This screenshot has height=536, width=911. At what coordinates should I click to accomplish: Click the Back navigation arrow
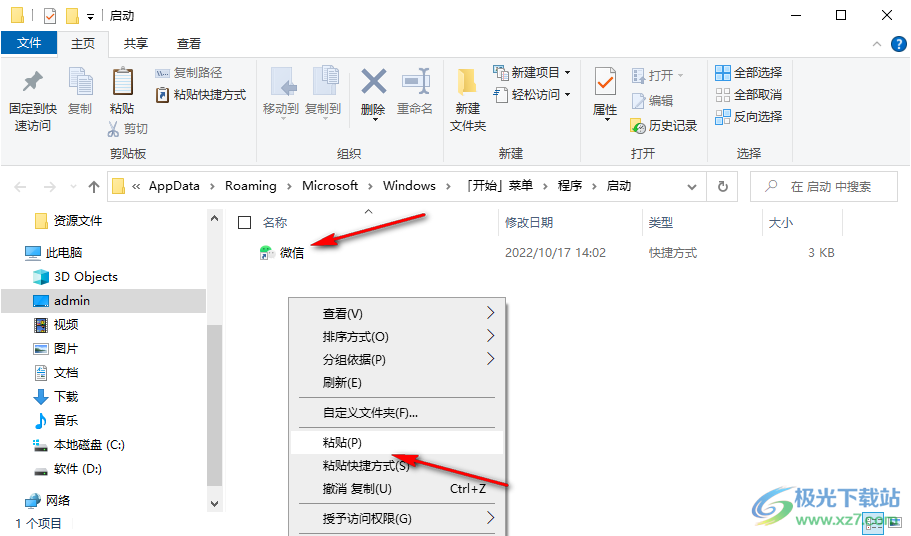[20, 186]
